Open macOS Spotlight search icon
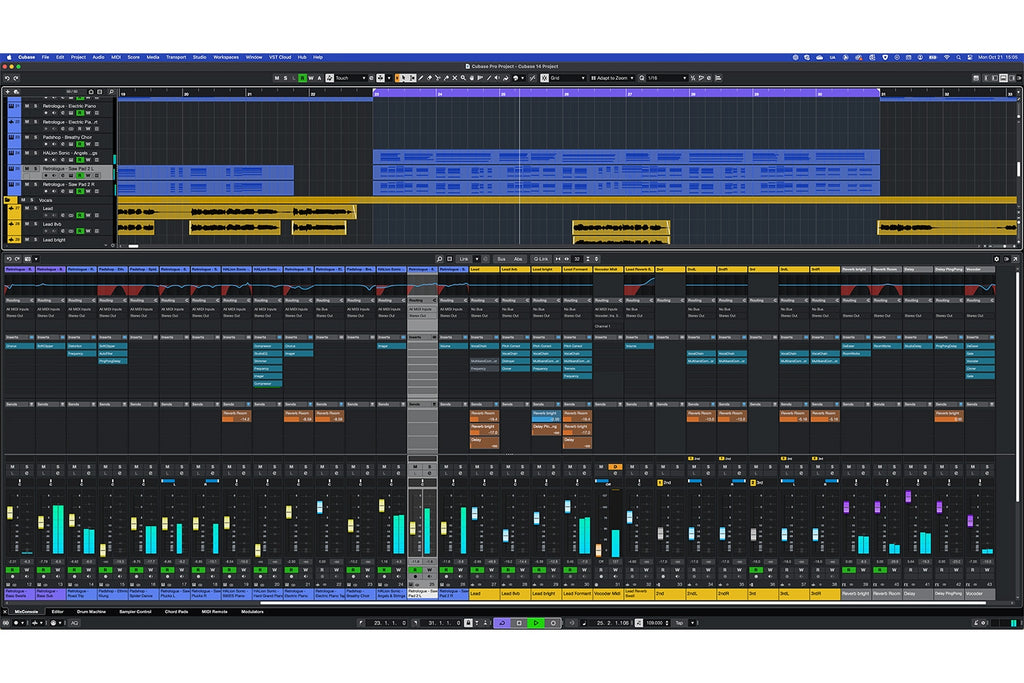1024x683 pixels. [x=958, y=57]
